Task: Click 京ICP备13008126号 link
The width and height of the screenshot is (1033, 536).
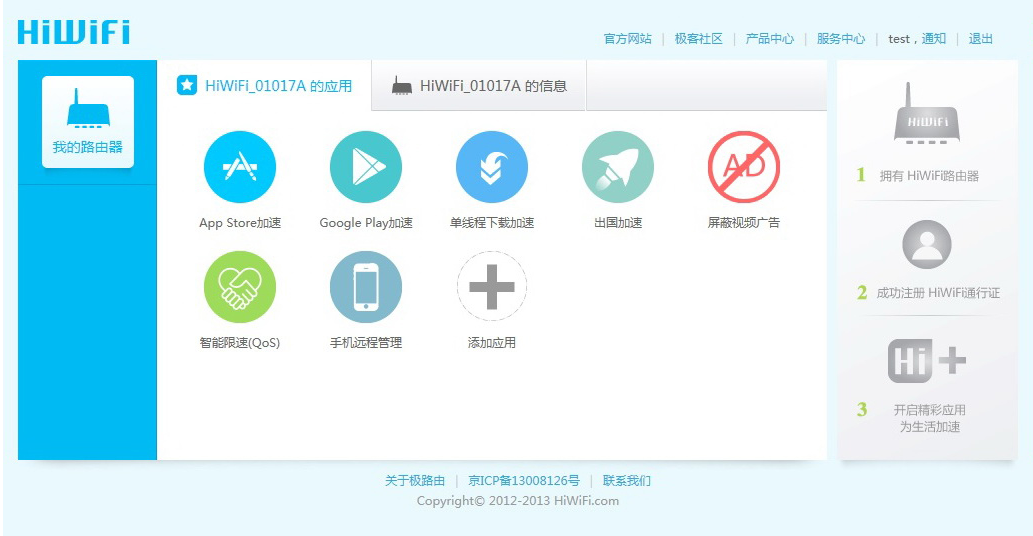Action: 524,481
